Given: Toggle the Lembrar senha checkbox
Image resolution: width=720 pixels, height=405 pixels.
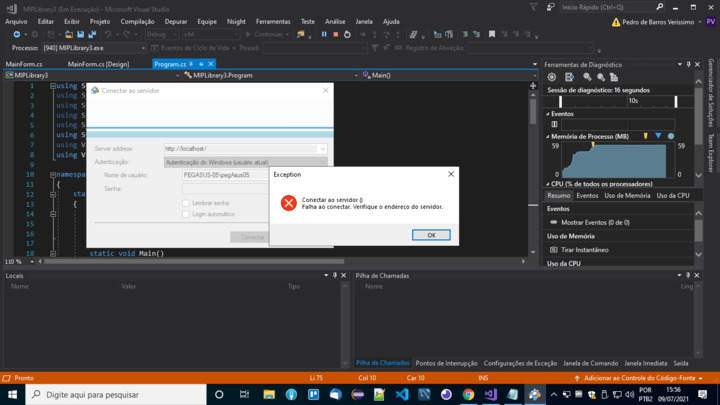Looking at the screenshot, I should point(186,203).
